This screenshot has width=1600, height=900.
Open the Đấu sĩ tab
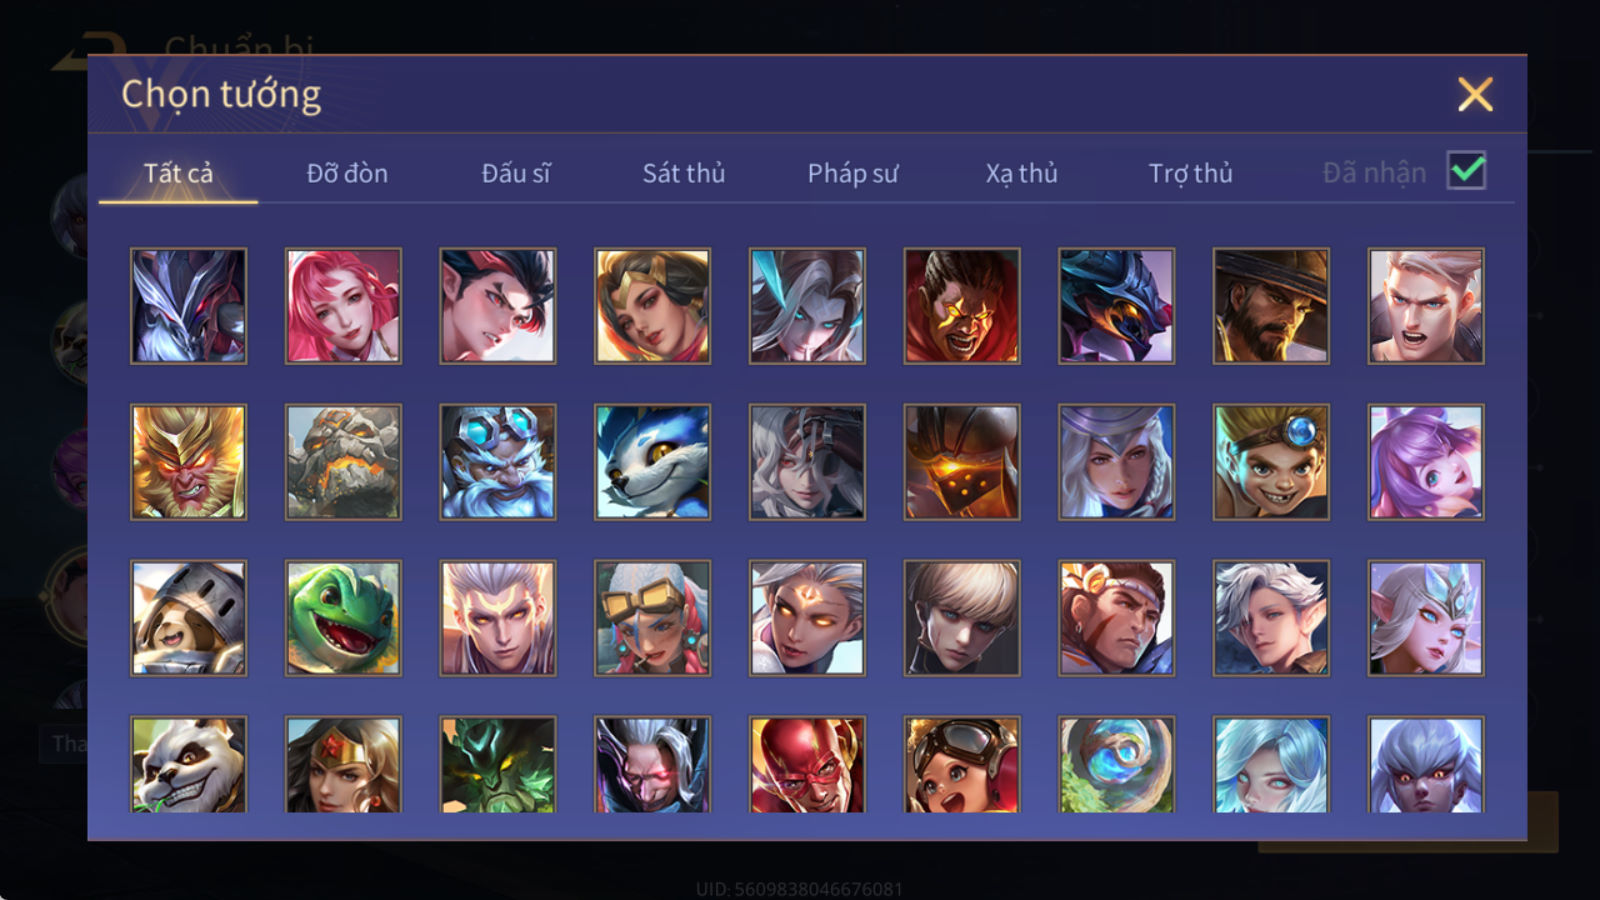pyautogui.click(x=516, y=173)
